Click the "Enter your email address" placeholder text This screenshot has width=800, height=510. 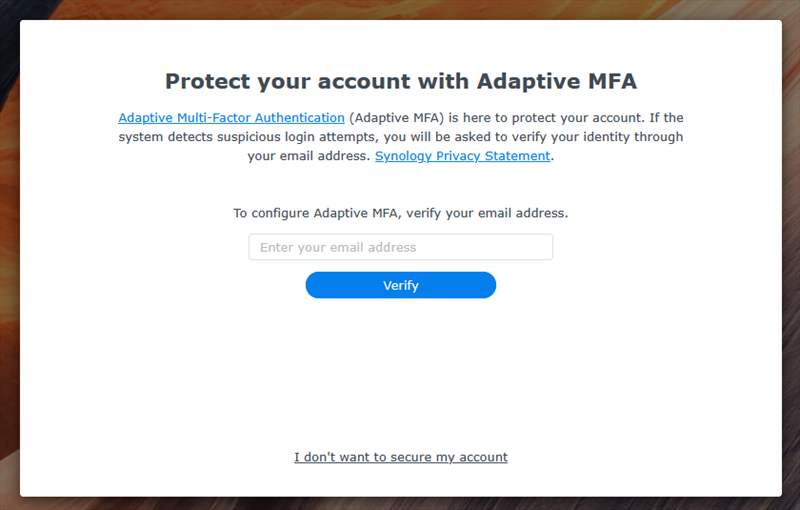[338, 247]
